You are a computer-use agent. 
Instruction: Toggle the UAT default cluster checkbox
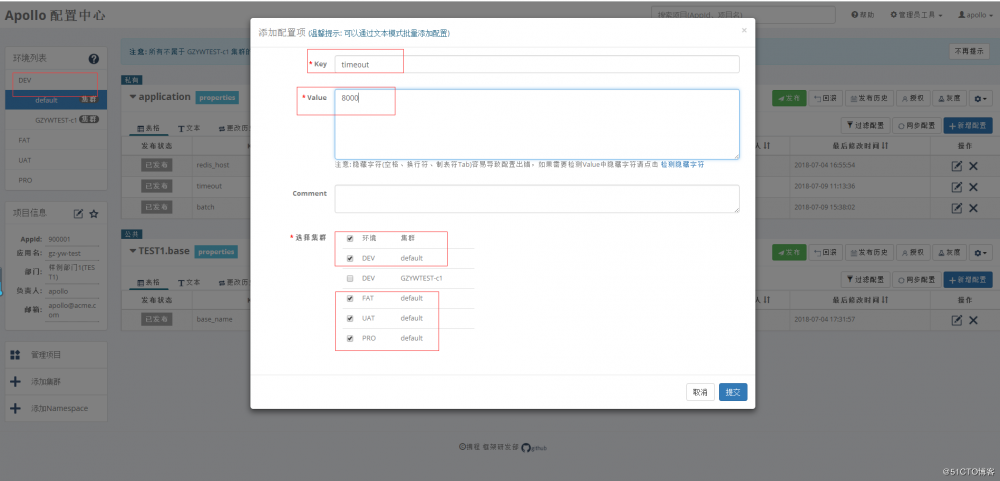[349, 318]
